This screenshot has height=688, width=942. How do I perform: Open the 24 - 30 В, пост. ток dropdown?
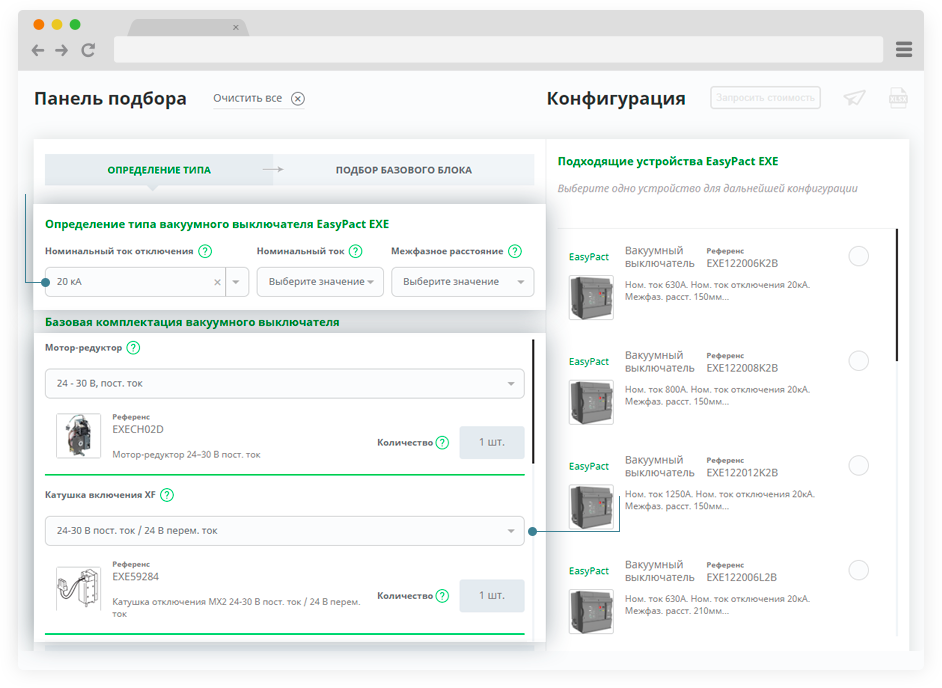285,383
